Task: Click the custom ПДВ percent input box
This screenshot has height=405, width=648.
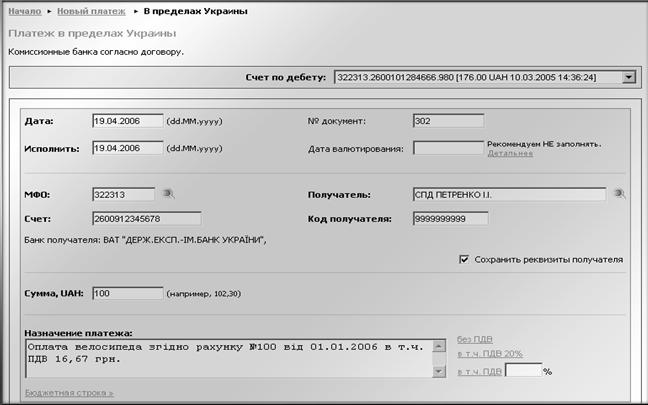Action: pyautogui.click(x=523, y=370)
